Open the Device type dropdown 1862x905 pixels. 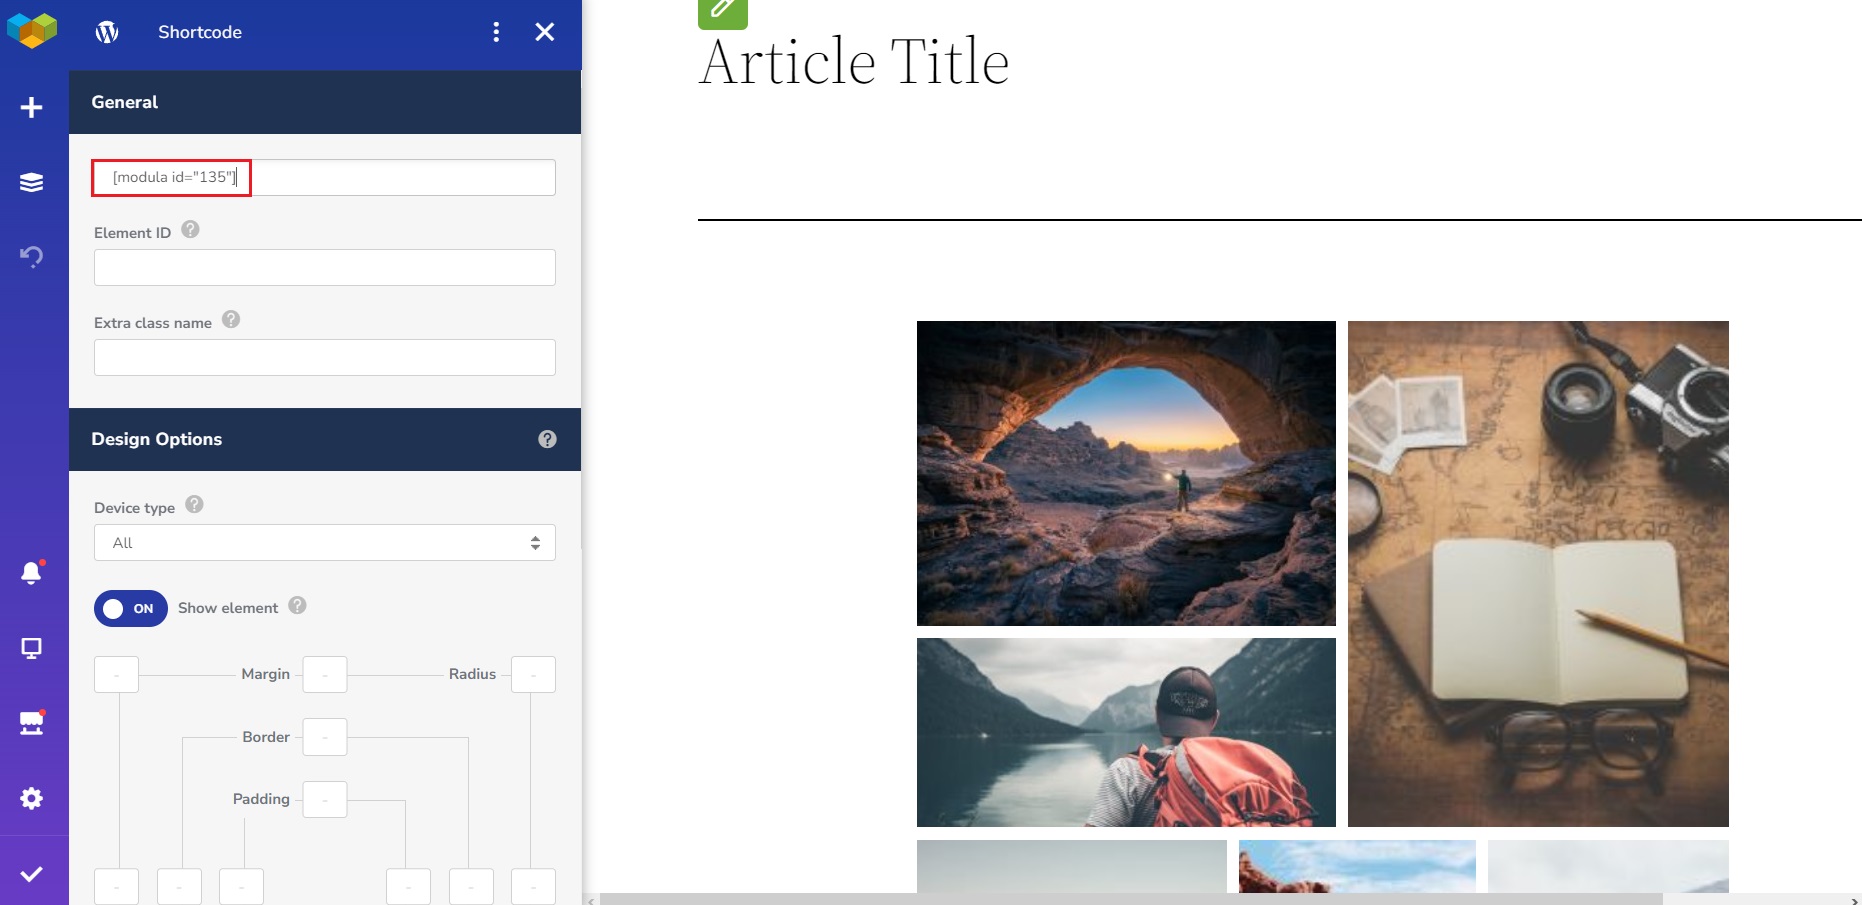coord(324,543)
